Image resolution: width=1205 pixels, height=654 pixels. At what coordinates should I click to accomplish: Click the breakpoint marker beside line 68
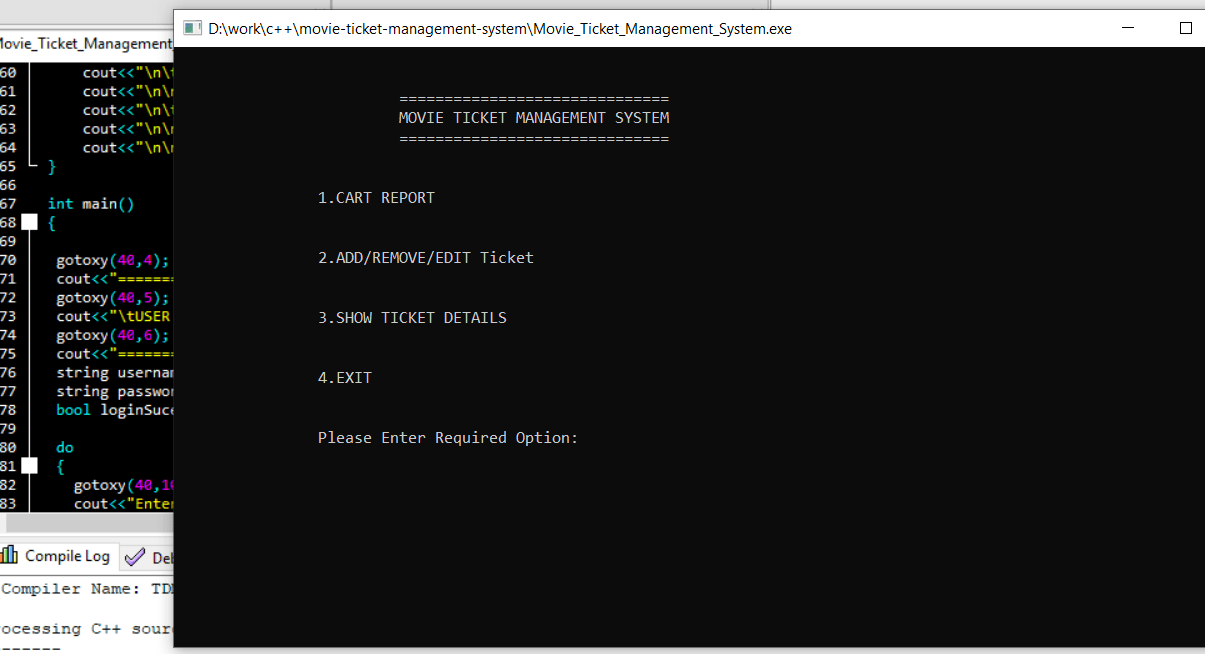tap(29, 222)
